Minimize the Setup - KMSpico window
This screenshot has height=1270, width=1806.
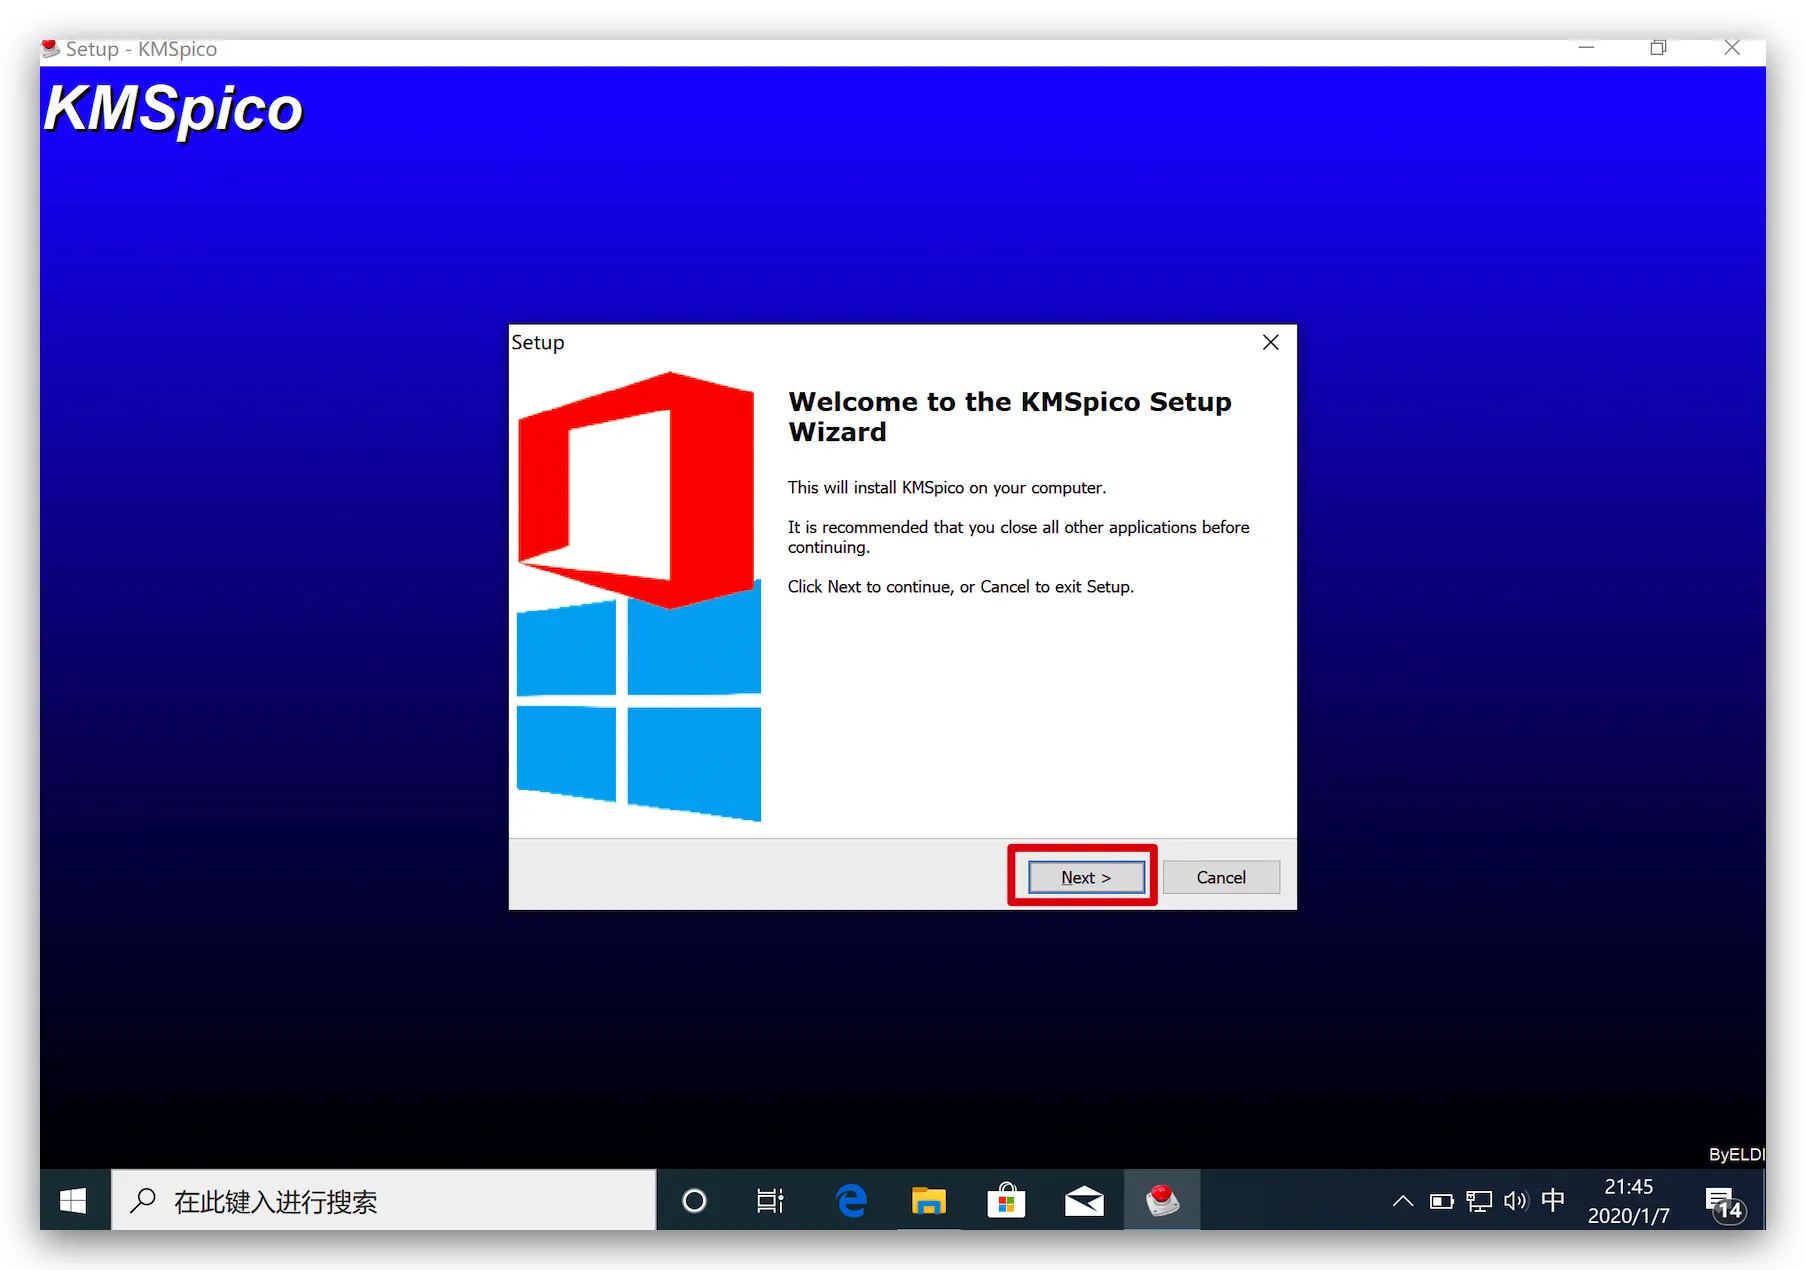click(x=1586, y=47)
